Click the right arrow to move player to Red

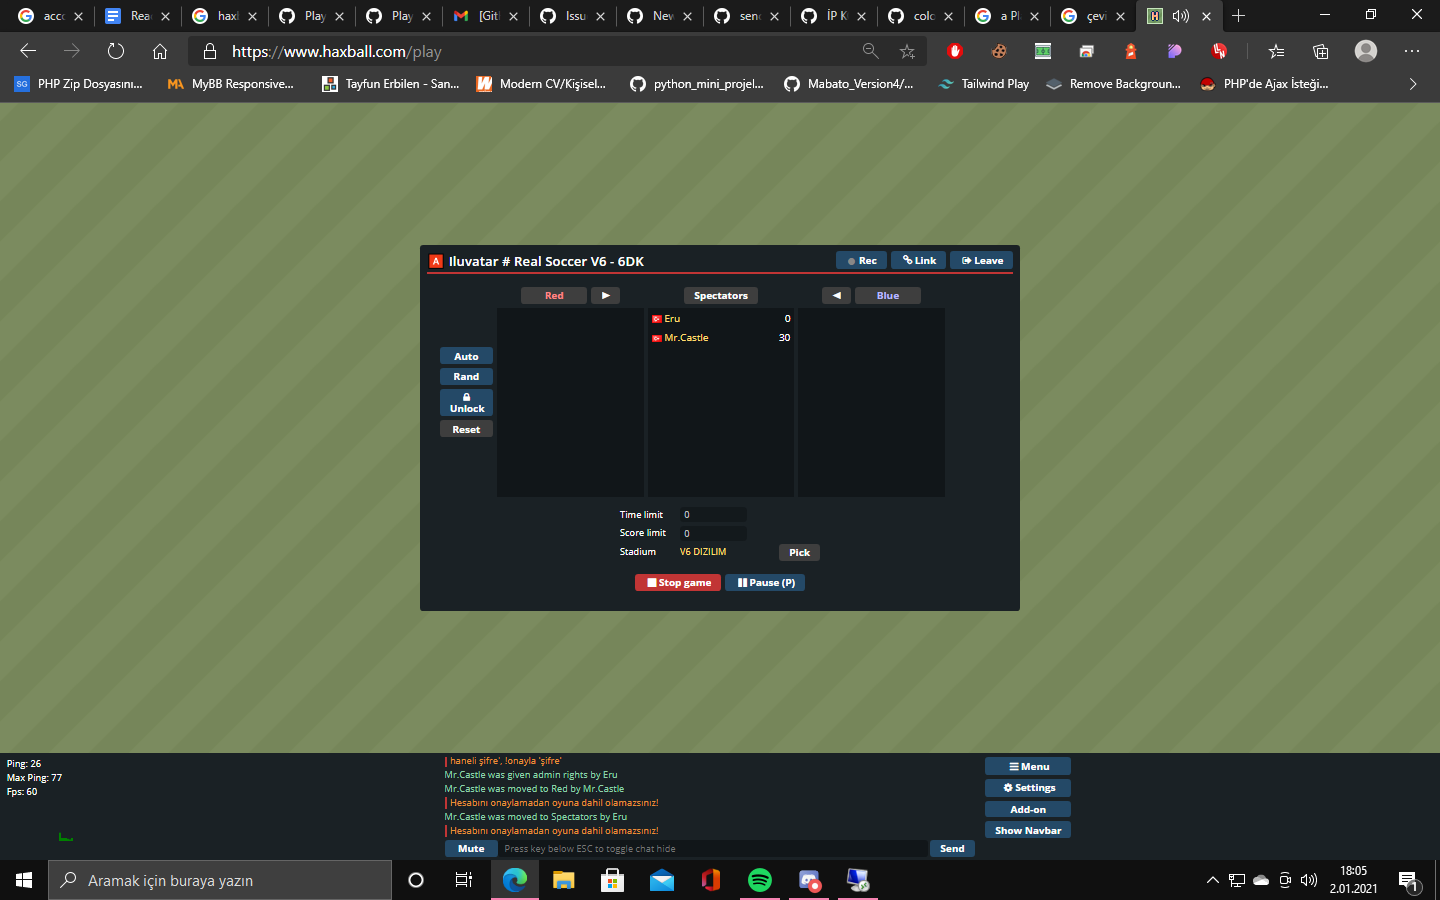(605, 295)
